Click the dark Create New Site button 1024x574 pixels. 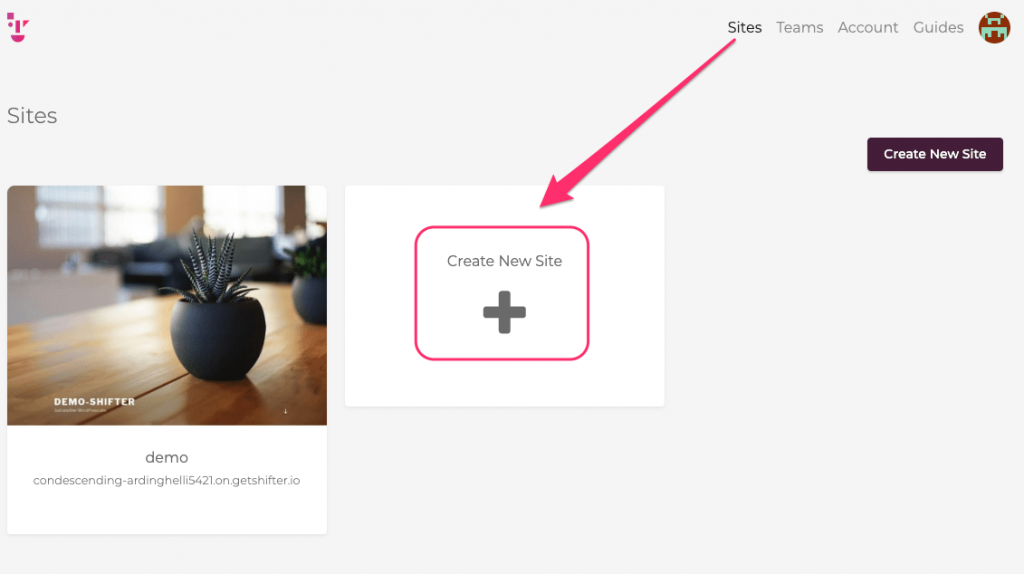click(935, 154)
